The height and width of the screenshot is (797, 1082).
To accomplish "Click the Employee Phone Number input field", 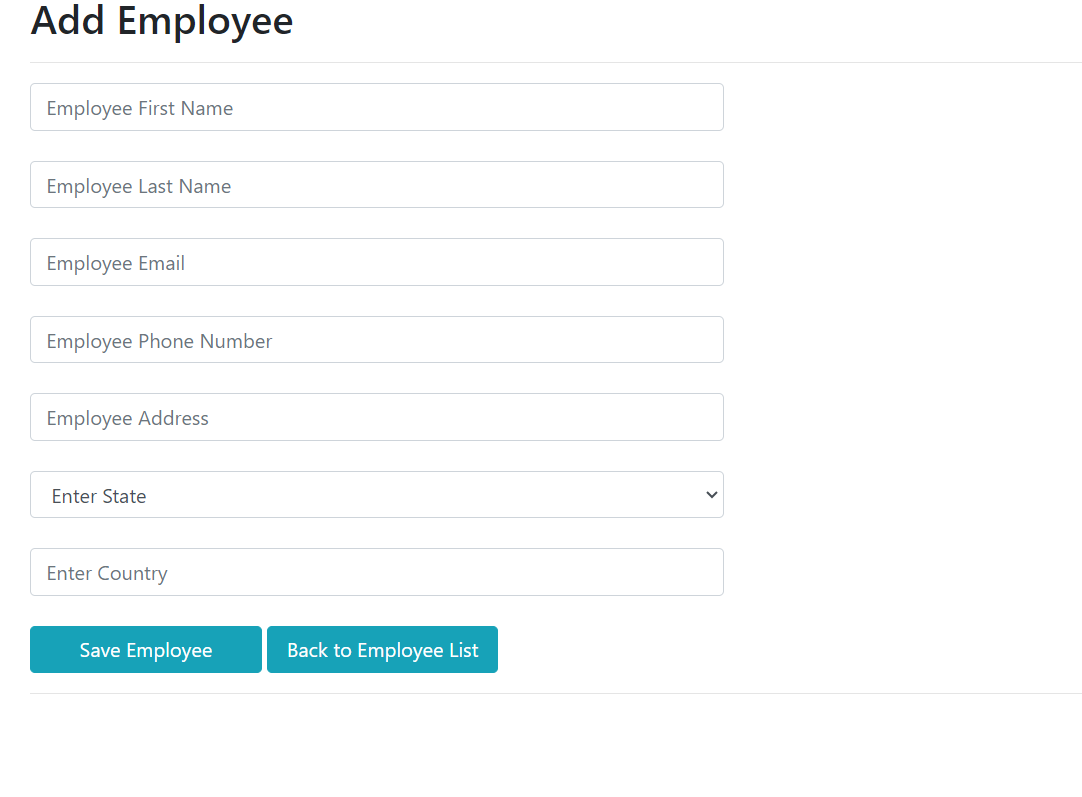I will click(x=377, y=340).
